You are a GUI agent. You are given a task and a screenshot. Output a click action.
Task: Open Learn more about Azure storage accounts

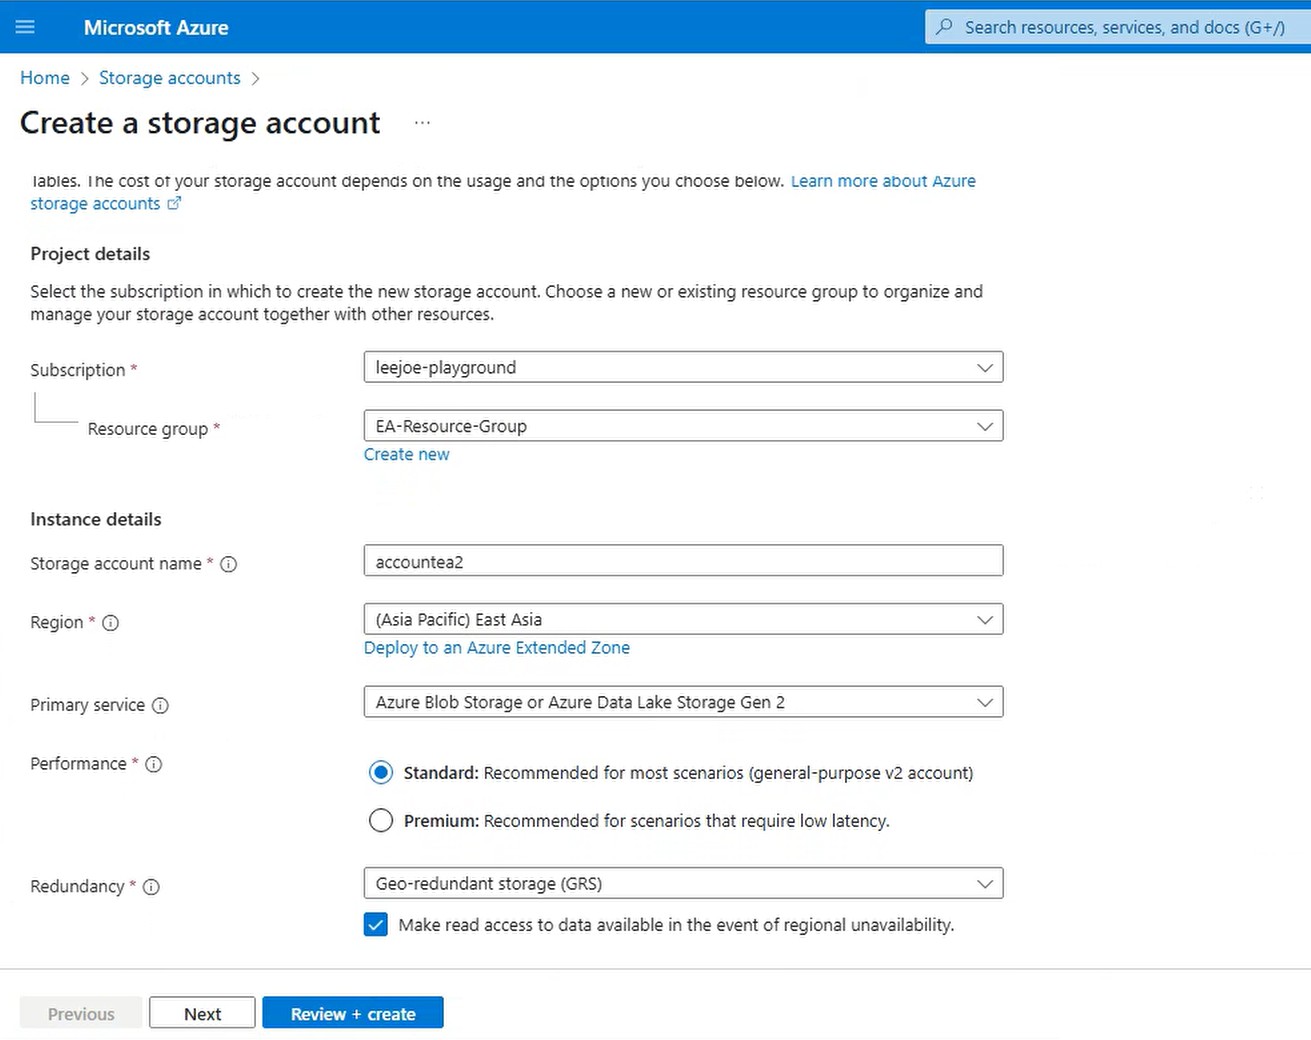point(883,181)
